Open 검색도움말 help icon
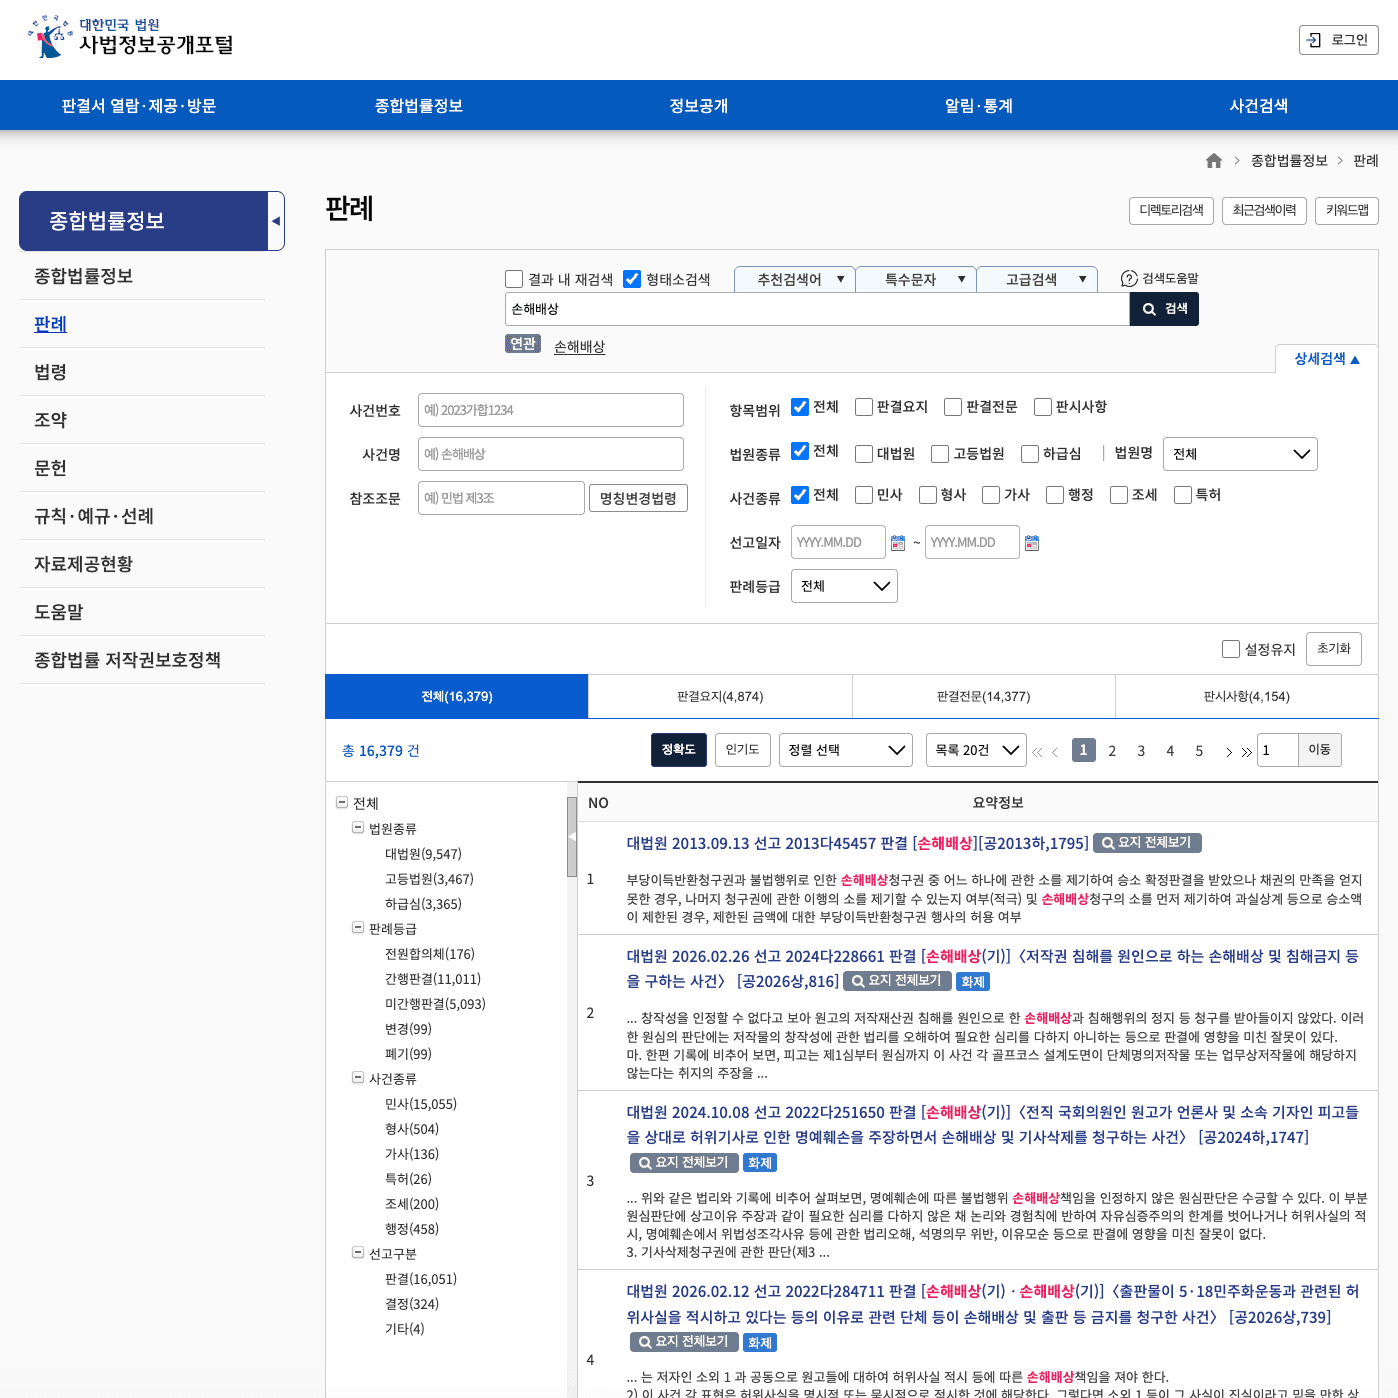The width and height of the screenshot is (1398, 1398). [x=1129, y=279]
